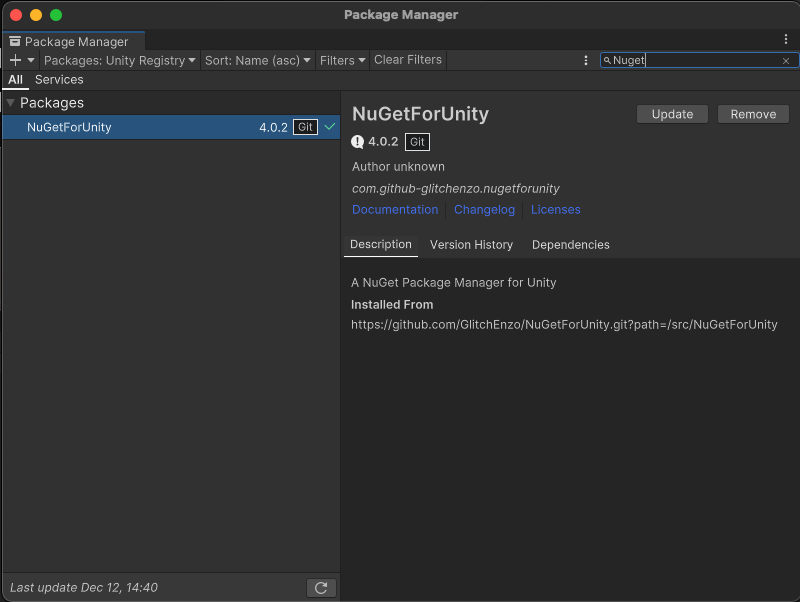This screenshot has width=800, height=602.
Task: Click the Remove button
Action: (x=753, y=114)
